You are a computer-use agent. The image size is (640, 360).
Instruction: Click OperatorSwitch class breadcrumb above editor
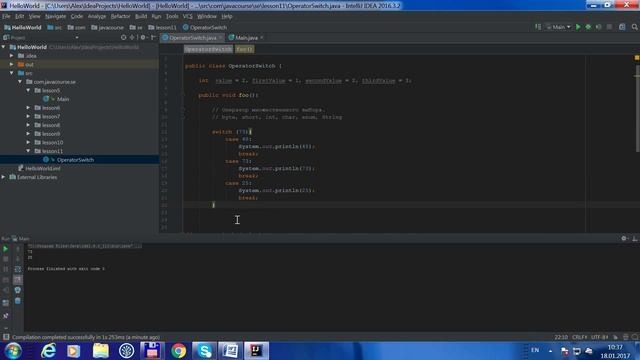click(x=208, y=49)
